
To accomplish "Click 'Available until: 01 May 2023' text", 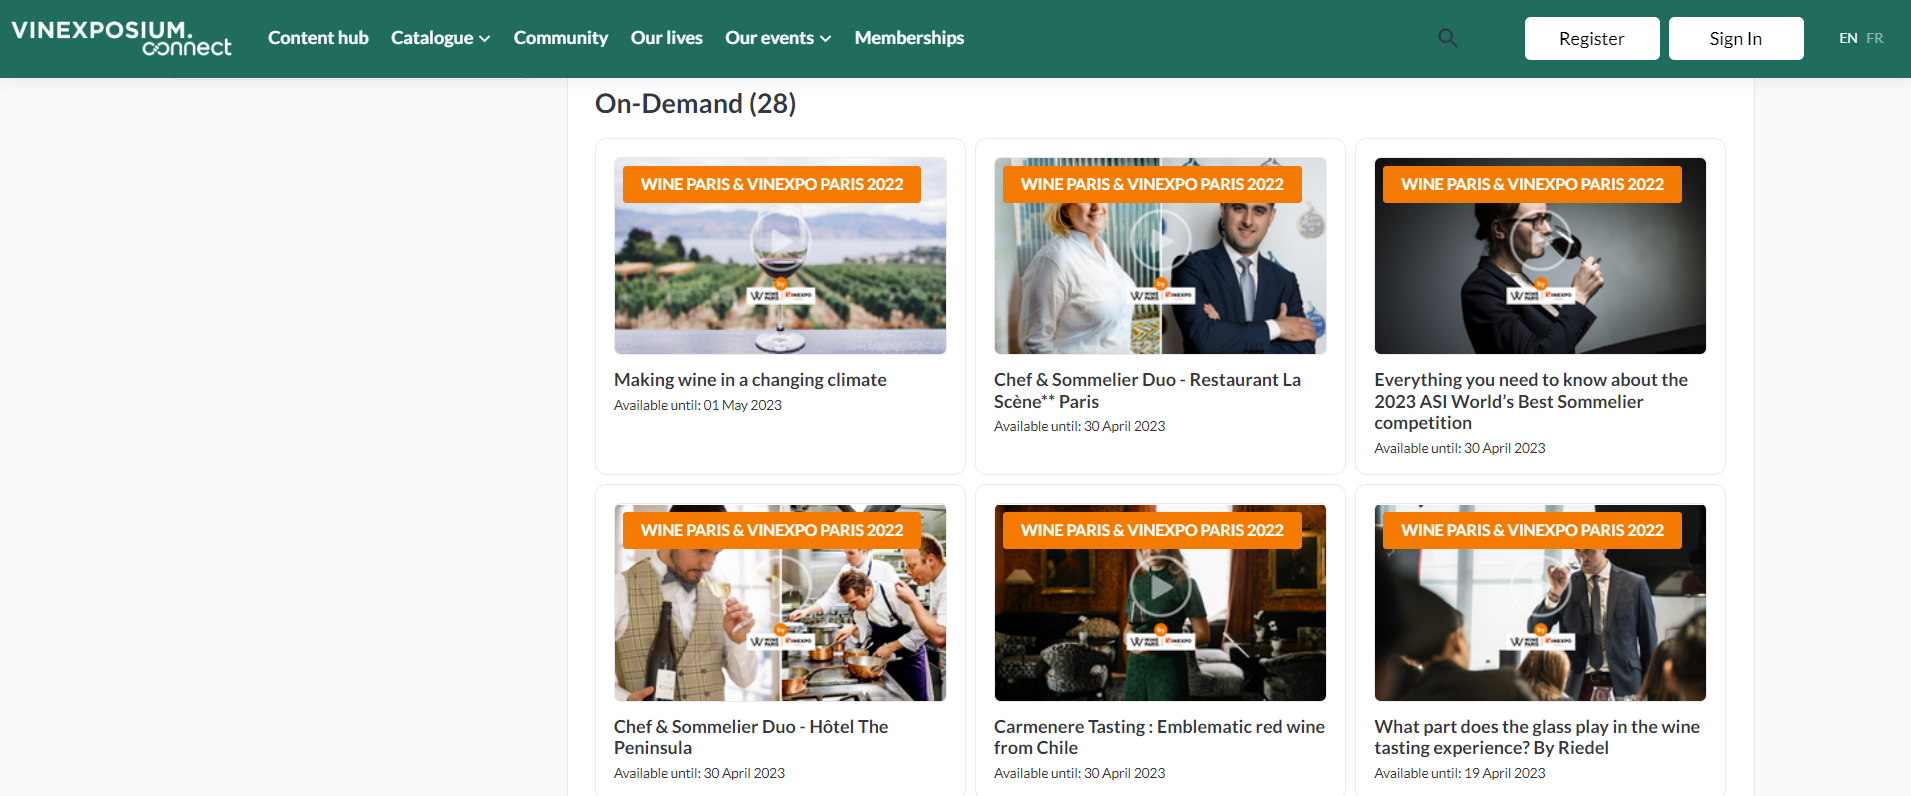I will point(698,405).
